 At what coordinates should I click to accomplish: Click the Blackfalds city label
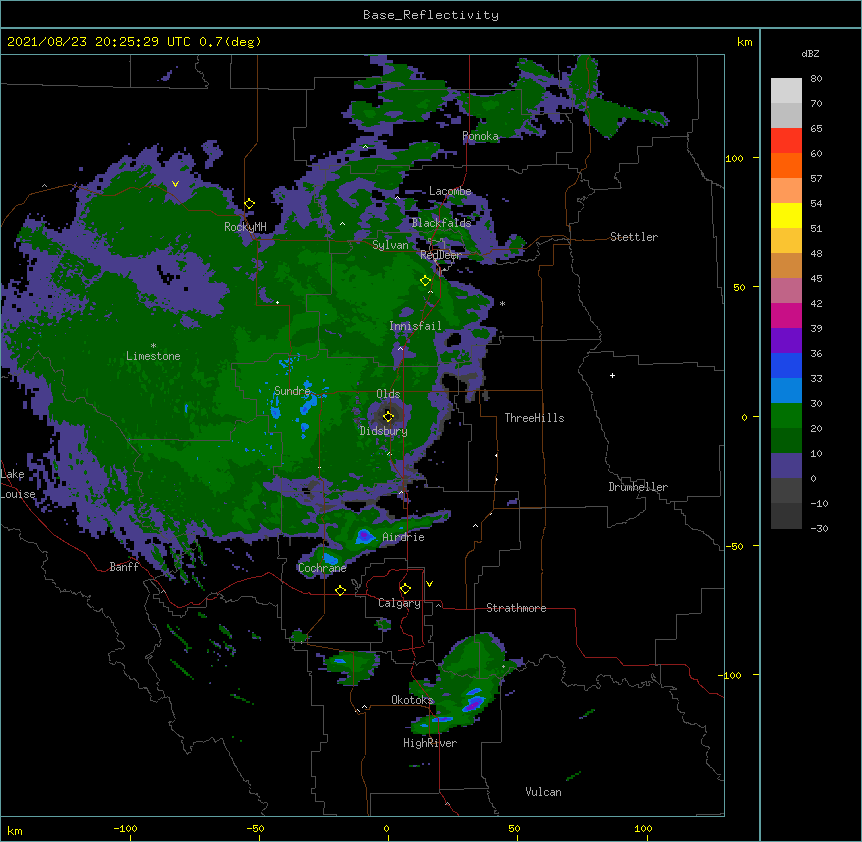(x=441, y=223)
